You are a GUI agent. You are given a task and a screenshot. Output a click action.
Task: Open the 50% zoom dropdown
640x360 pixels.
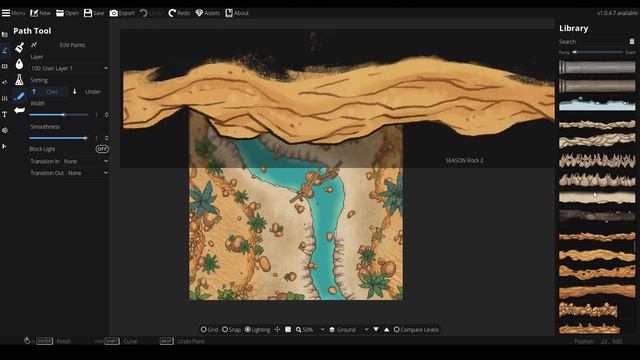point(313,329)
